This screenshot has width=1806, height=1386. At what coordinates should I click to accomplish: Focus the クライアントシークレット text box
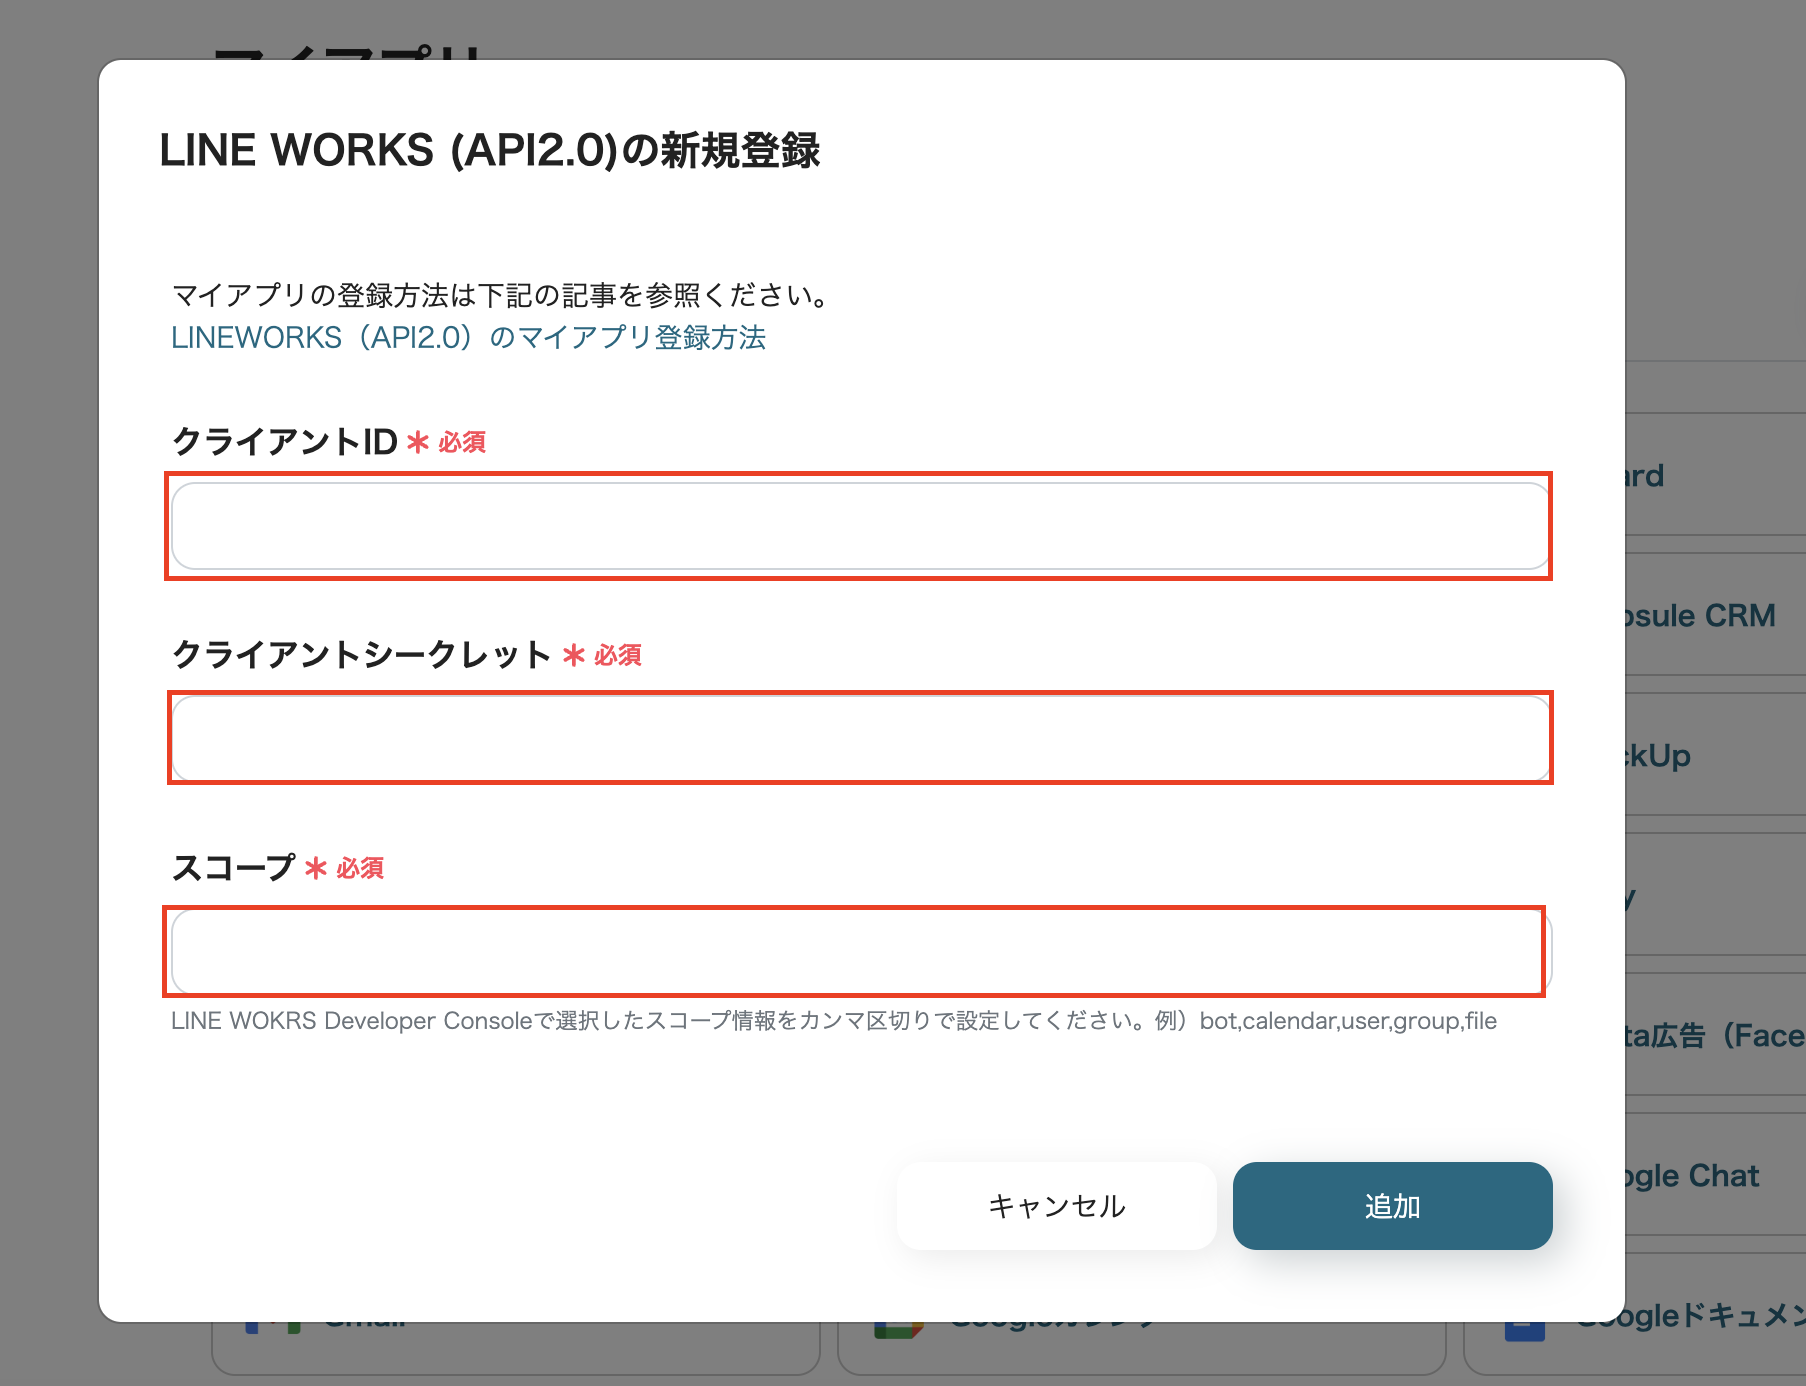860,738
